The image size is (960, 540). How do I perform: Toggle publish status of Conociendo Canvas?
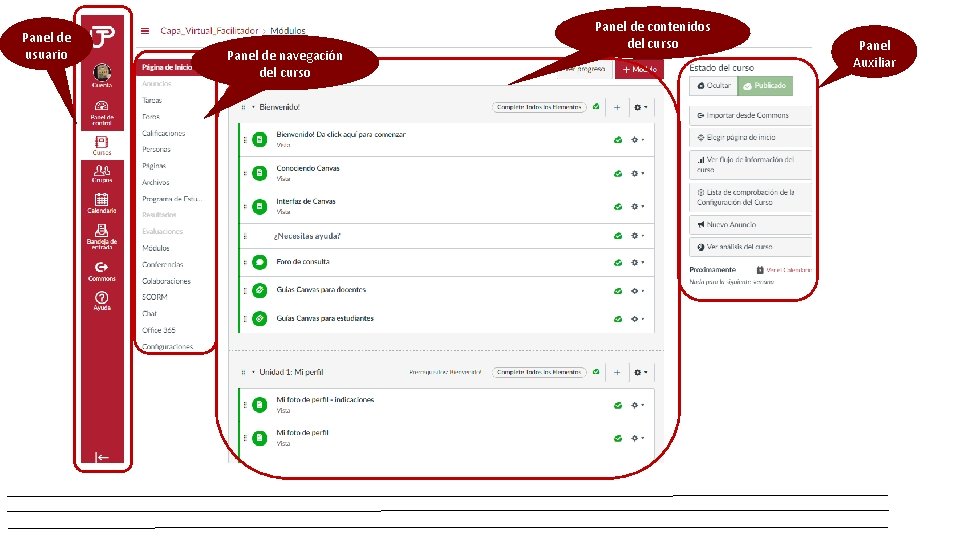(618, 173)
